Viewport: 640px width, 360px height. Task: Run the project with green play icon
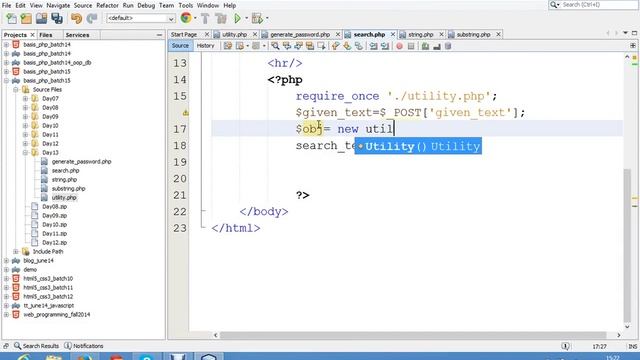point(237,18)
